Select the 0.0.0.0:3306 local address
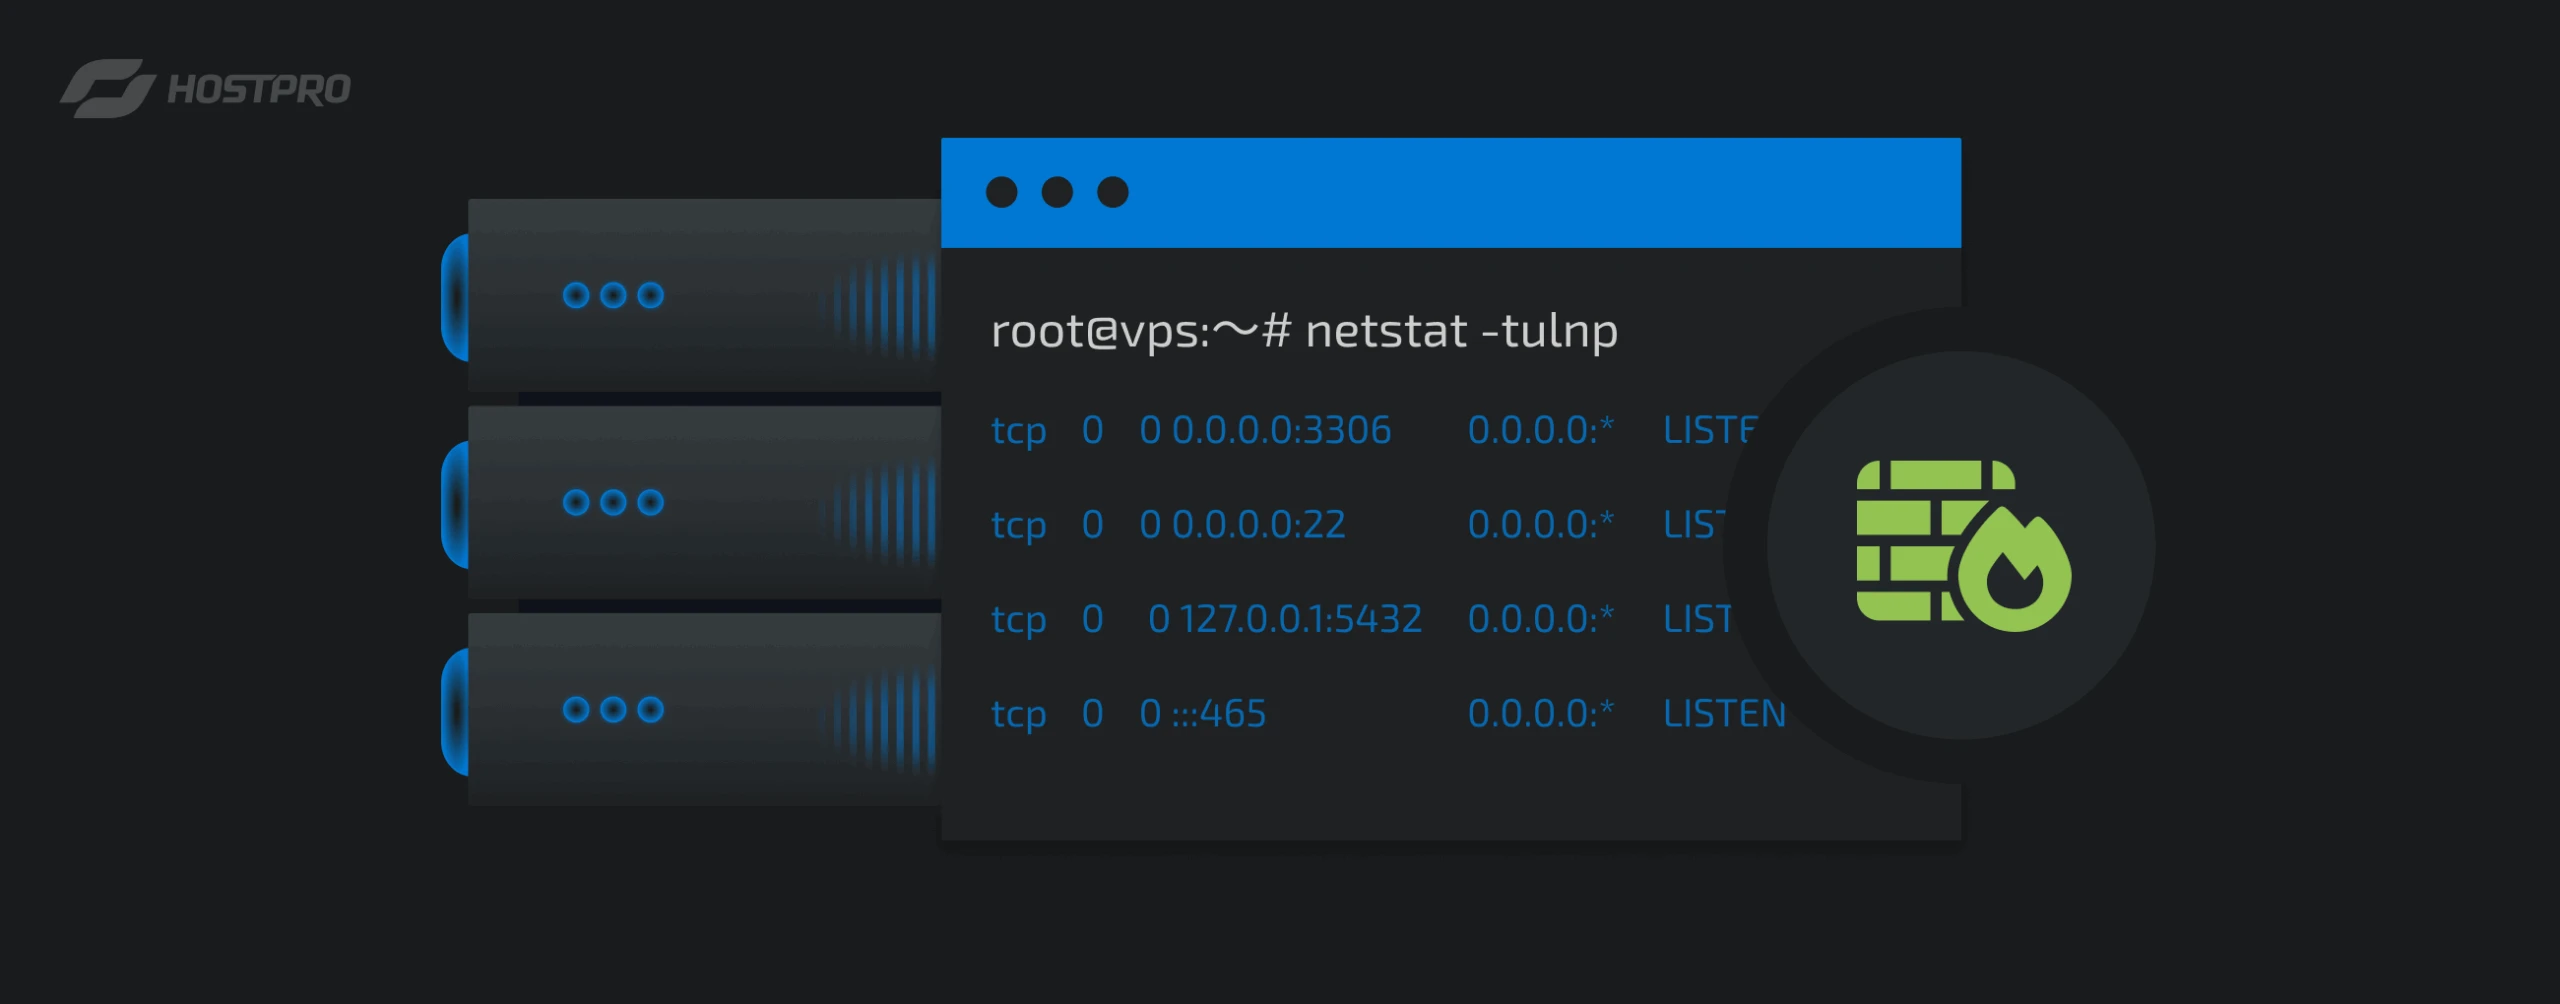2560x1004 pixels. click(x=1281, y=430)
